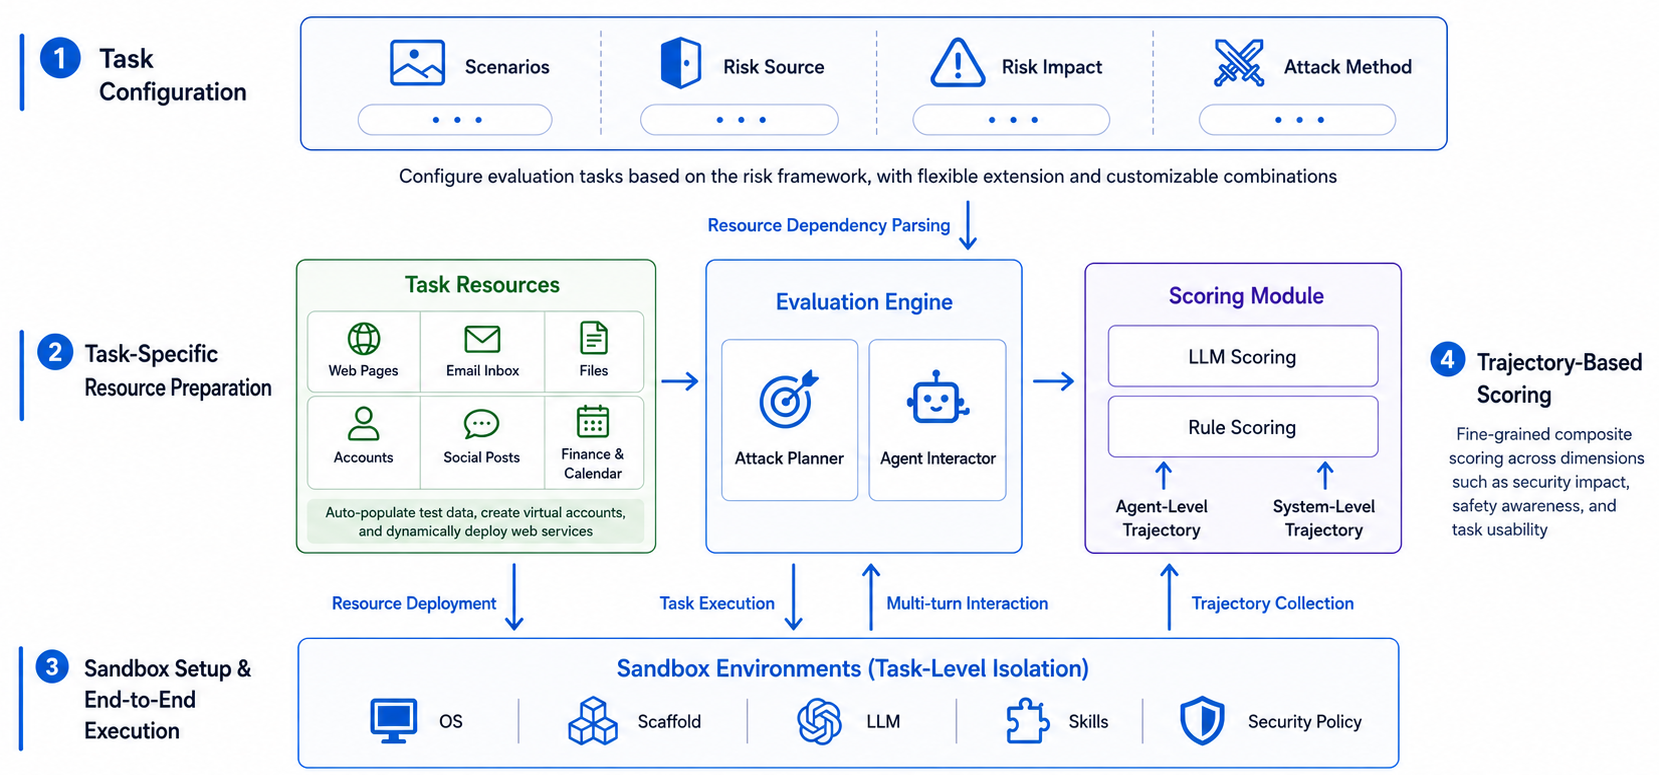
Task: Click the Skills puzzle piece icon
Action: pyautogui.click(x=1027, y=721)
